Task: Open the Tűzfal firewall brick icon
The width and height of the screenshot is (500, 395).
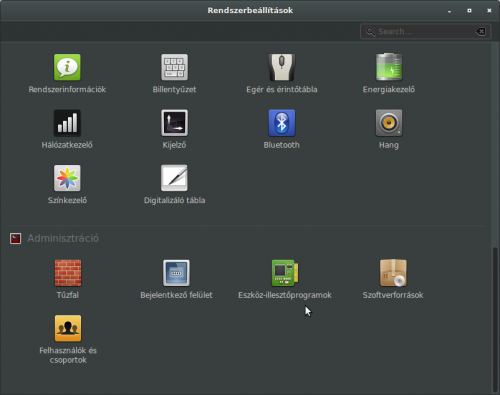Action: pyautogui.click(x=68, y=273)
